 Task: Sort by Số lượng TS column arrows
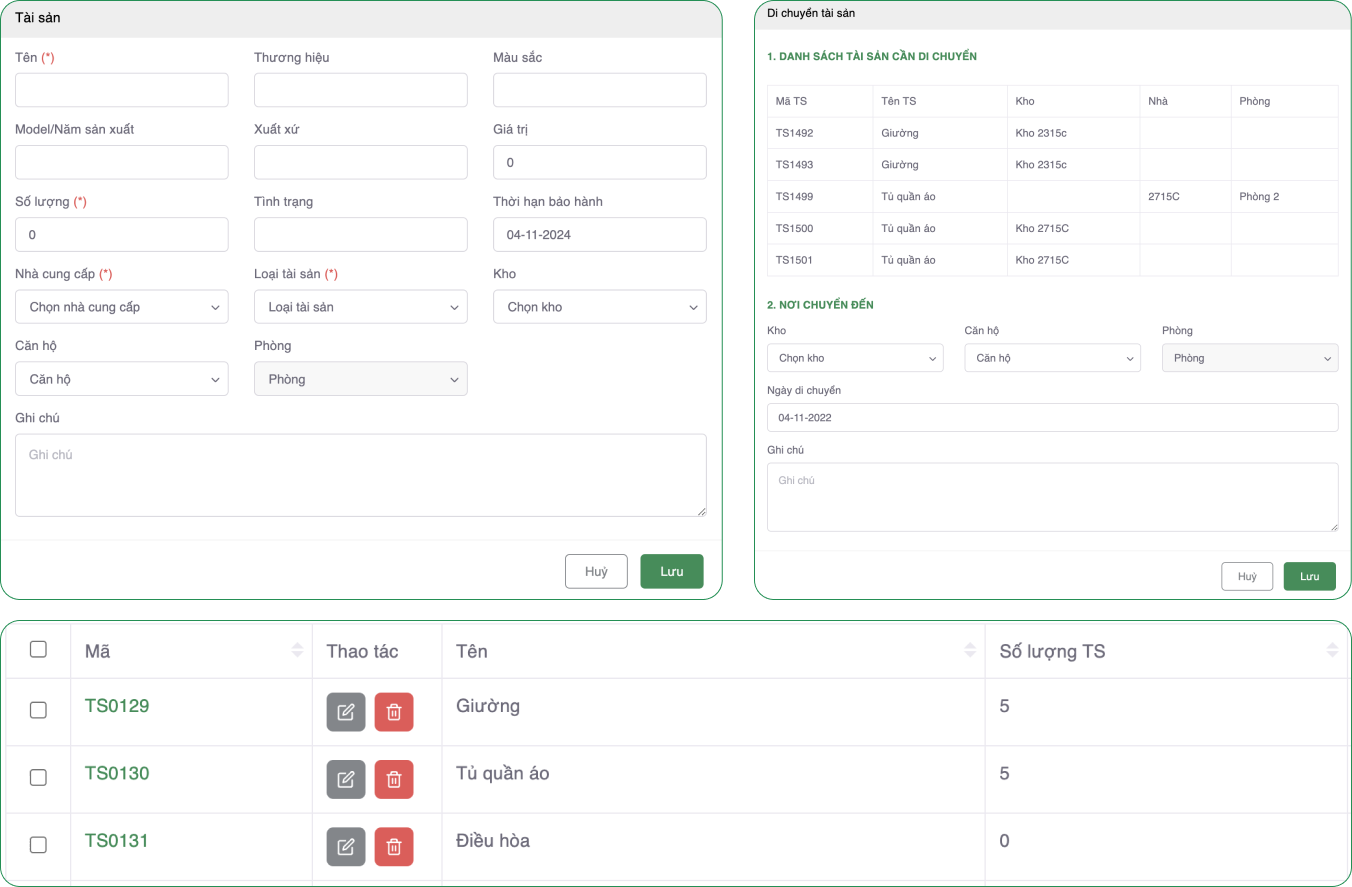1331,651
